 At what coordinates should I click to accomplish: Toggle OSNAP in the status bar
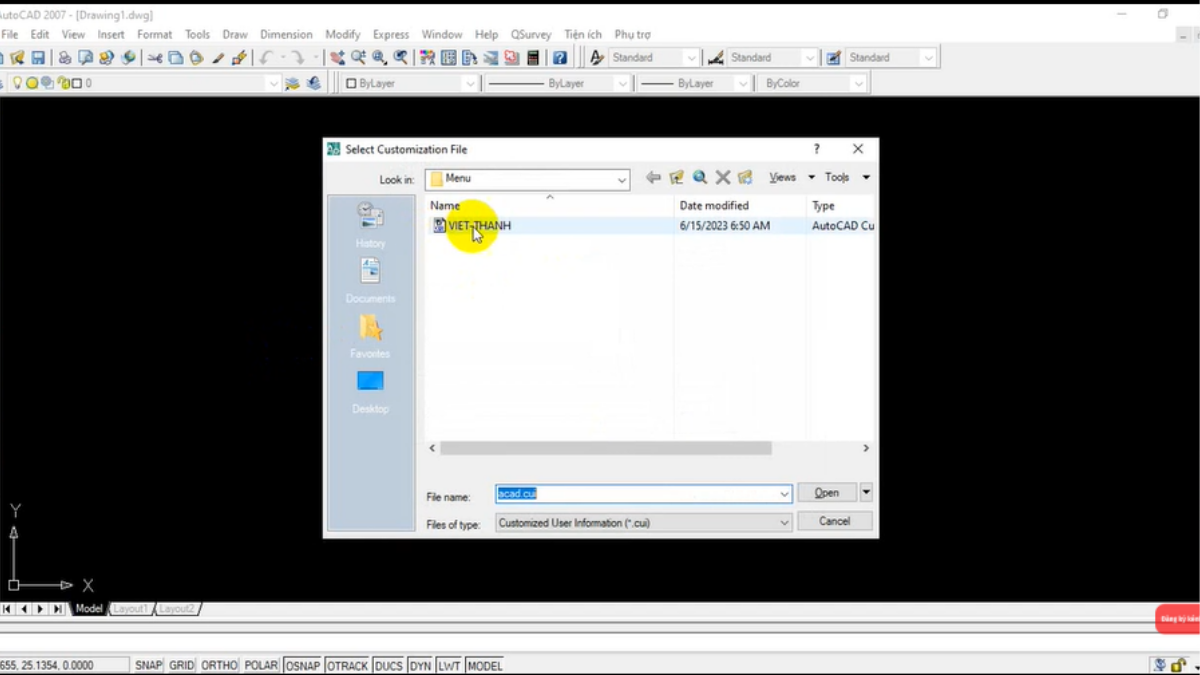coord(302,666)
